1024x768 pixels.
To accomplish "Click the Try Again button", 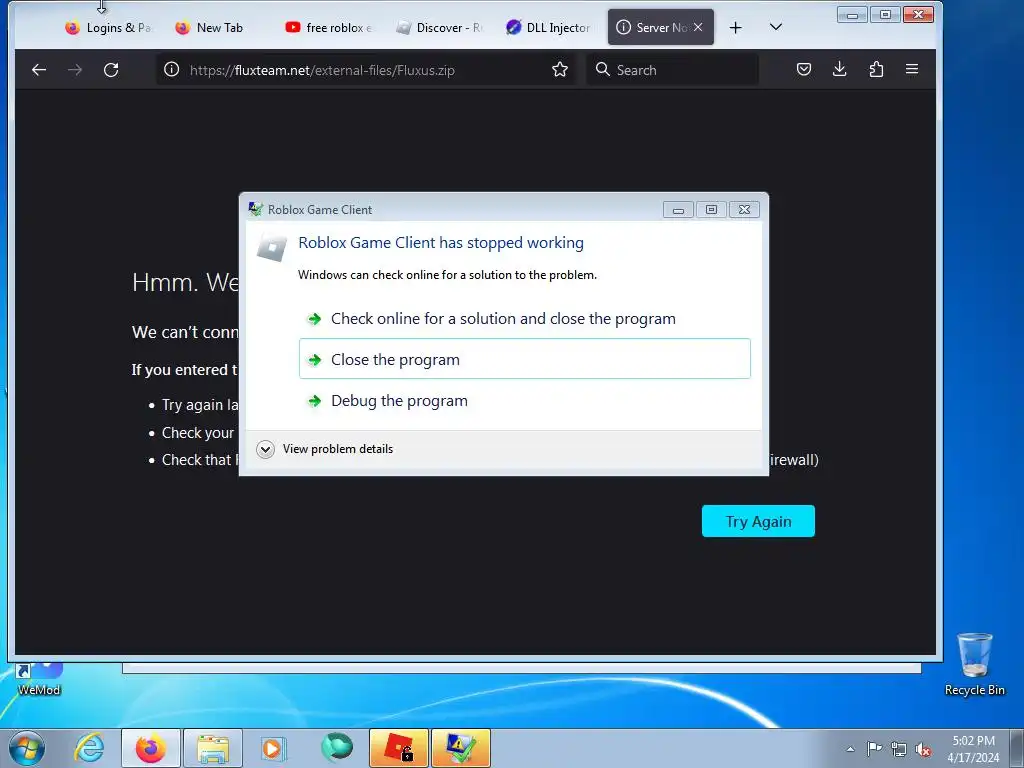I will [758, 521].
